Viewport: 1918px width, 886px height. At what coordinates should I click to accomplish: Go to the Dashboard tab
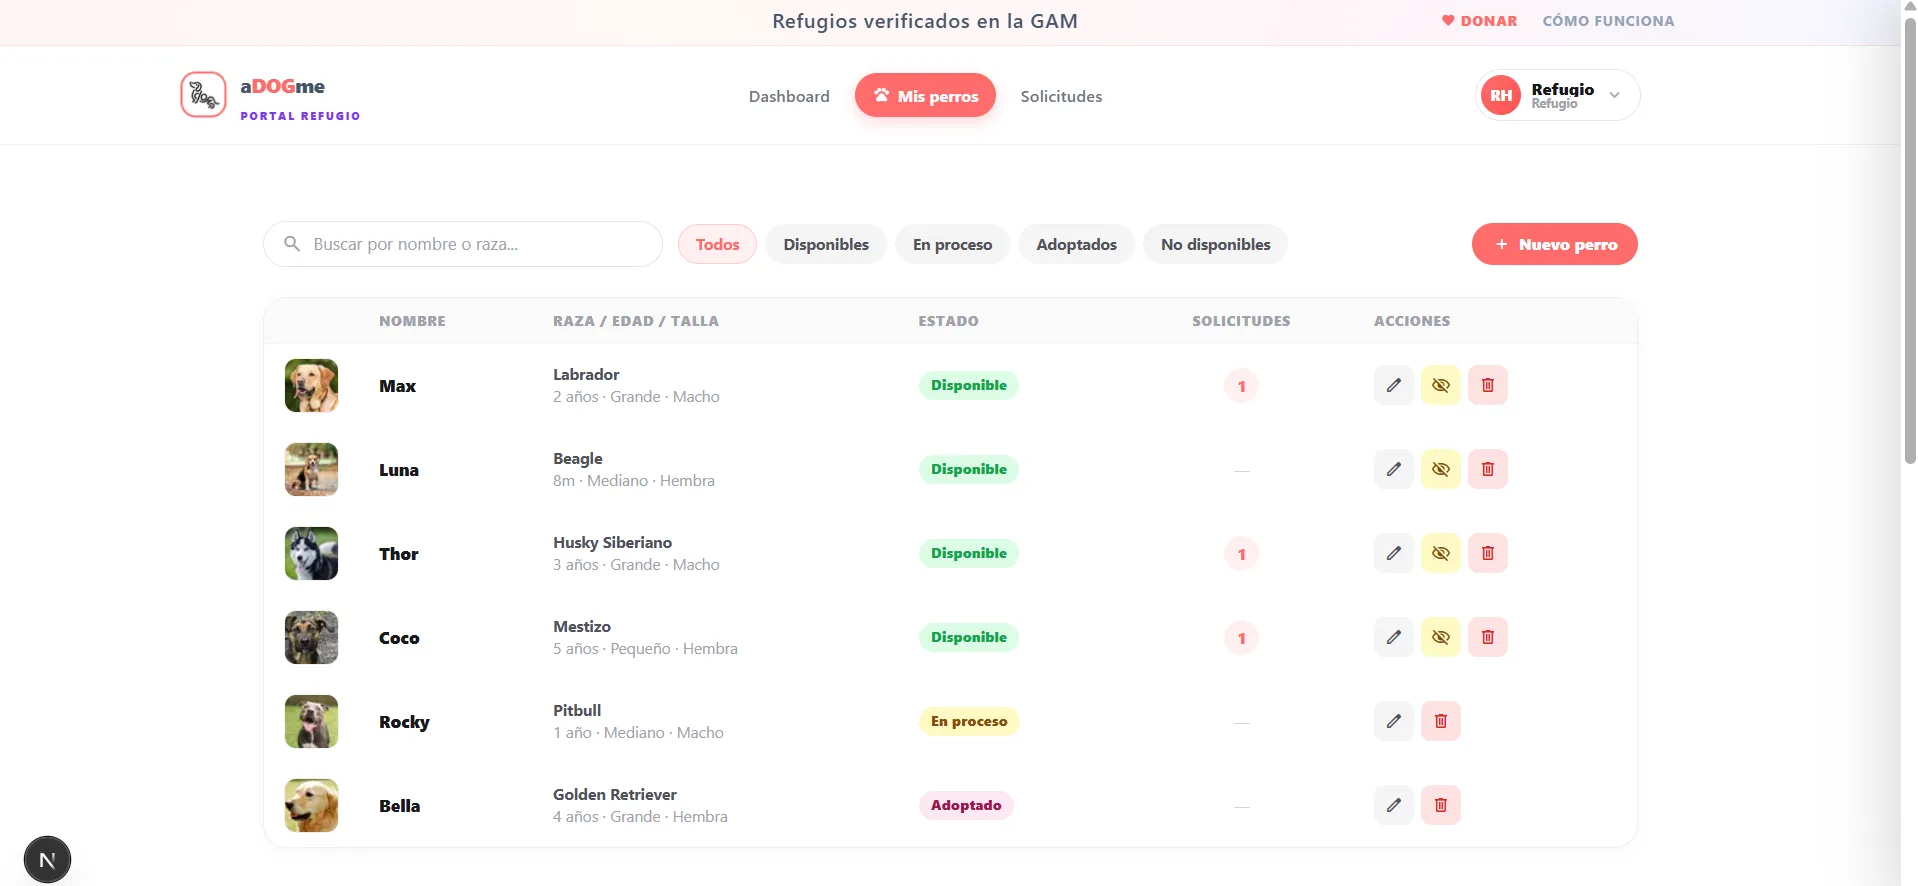[x=789, y=96]
